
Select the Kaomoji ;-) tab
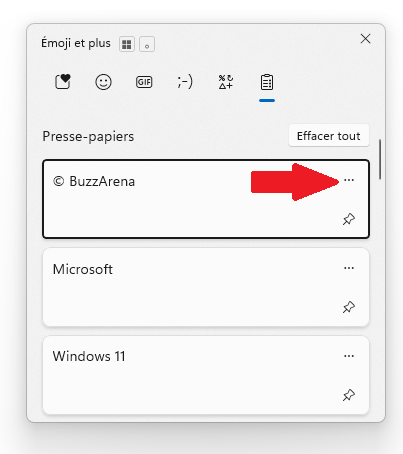pyautogui.click(x=185, y=82)
